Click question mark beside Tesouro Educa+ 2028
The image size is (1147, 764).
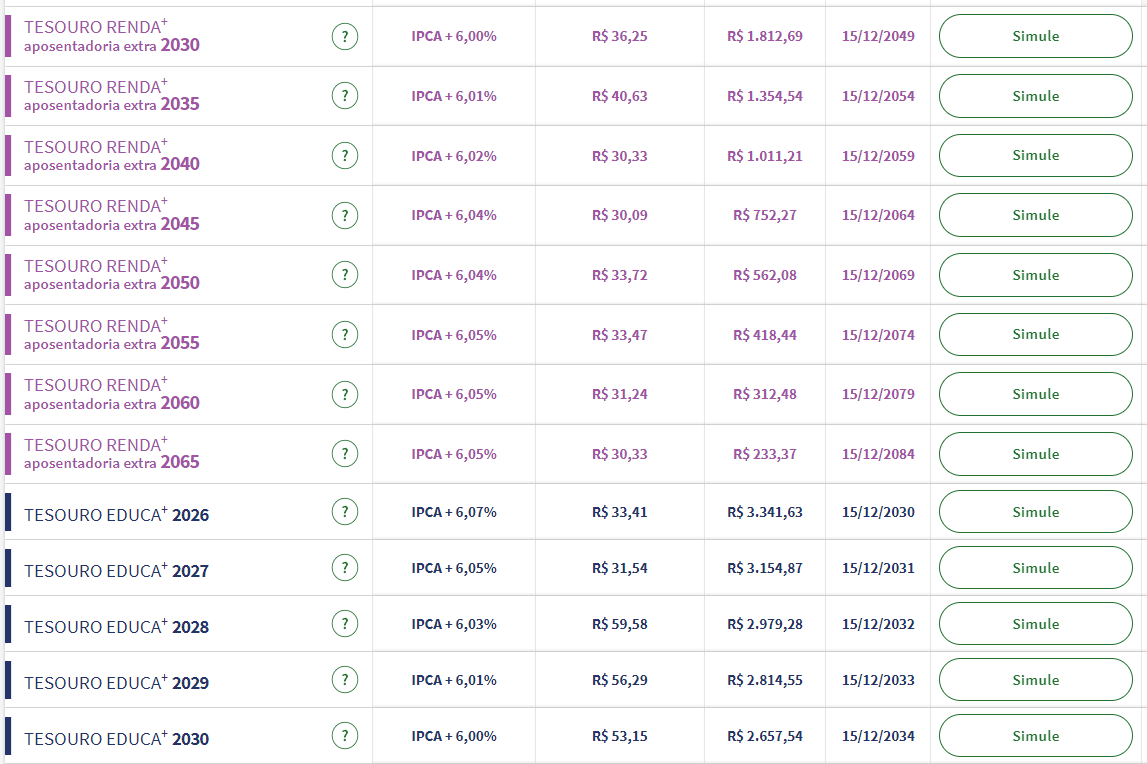coord(344,624)
